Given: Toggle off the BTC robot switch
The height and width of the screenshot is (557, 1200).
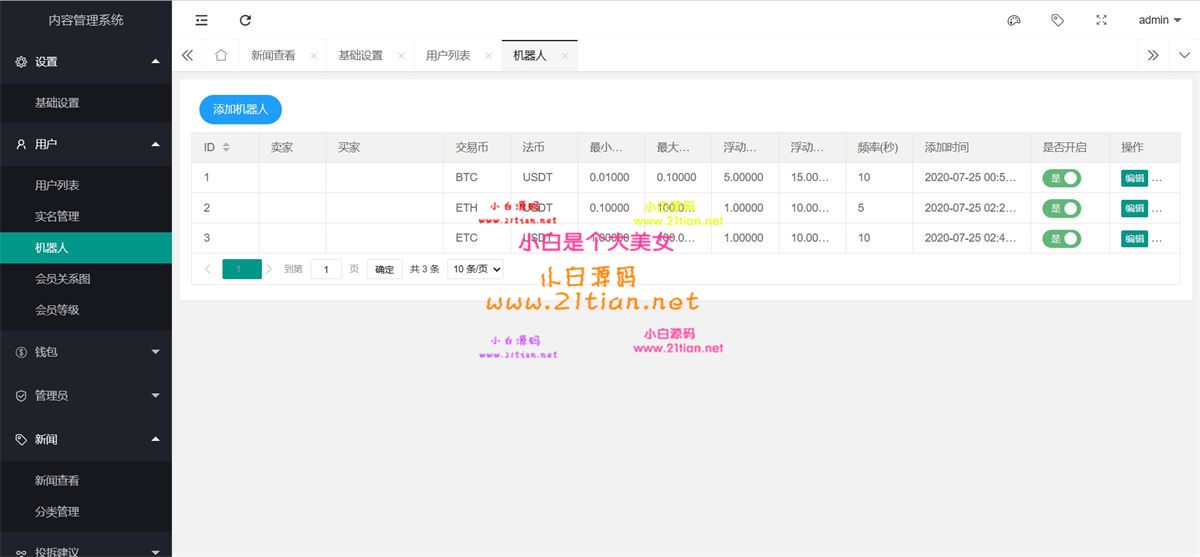Looking at the screenshot, I should (x=1061, y=178).
